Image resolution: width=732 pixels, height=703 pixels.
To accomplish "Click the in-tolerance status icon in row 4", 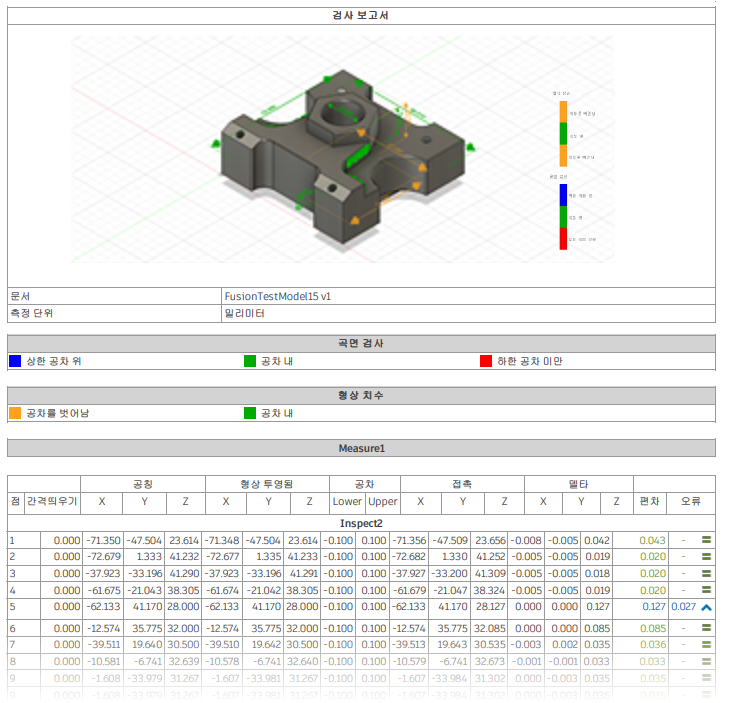I will [x=706, y=590].
